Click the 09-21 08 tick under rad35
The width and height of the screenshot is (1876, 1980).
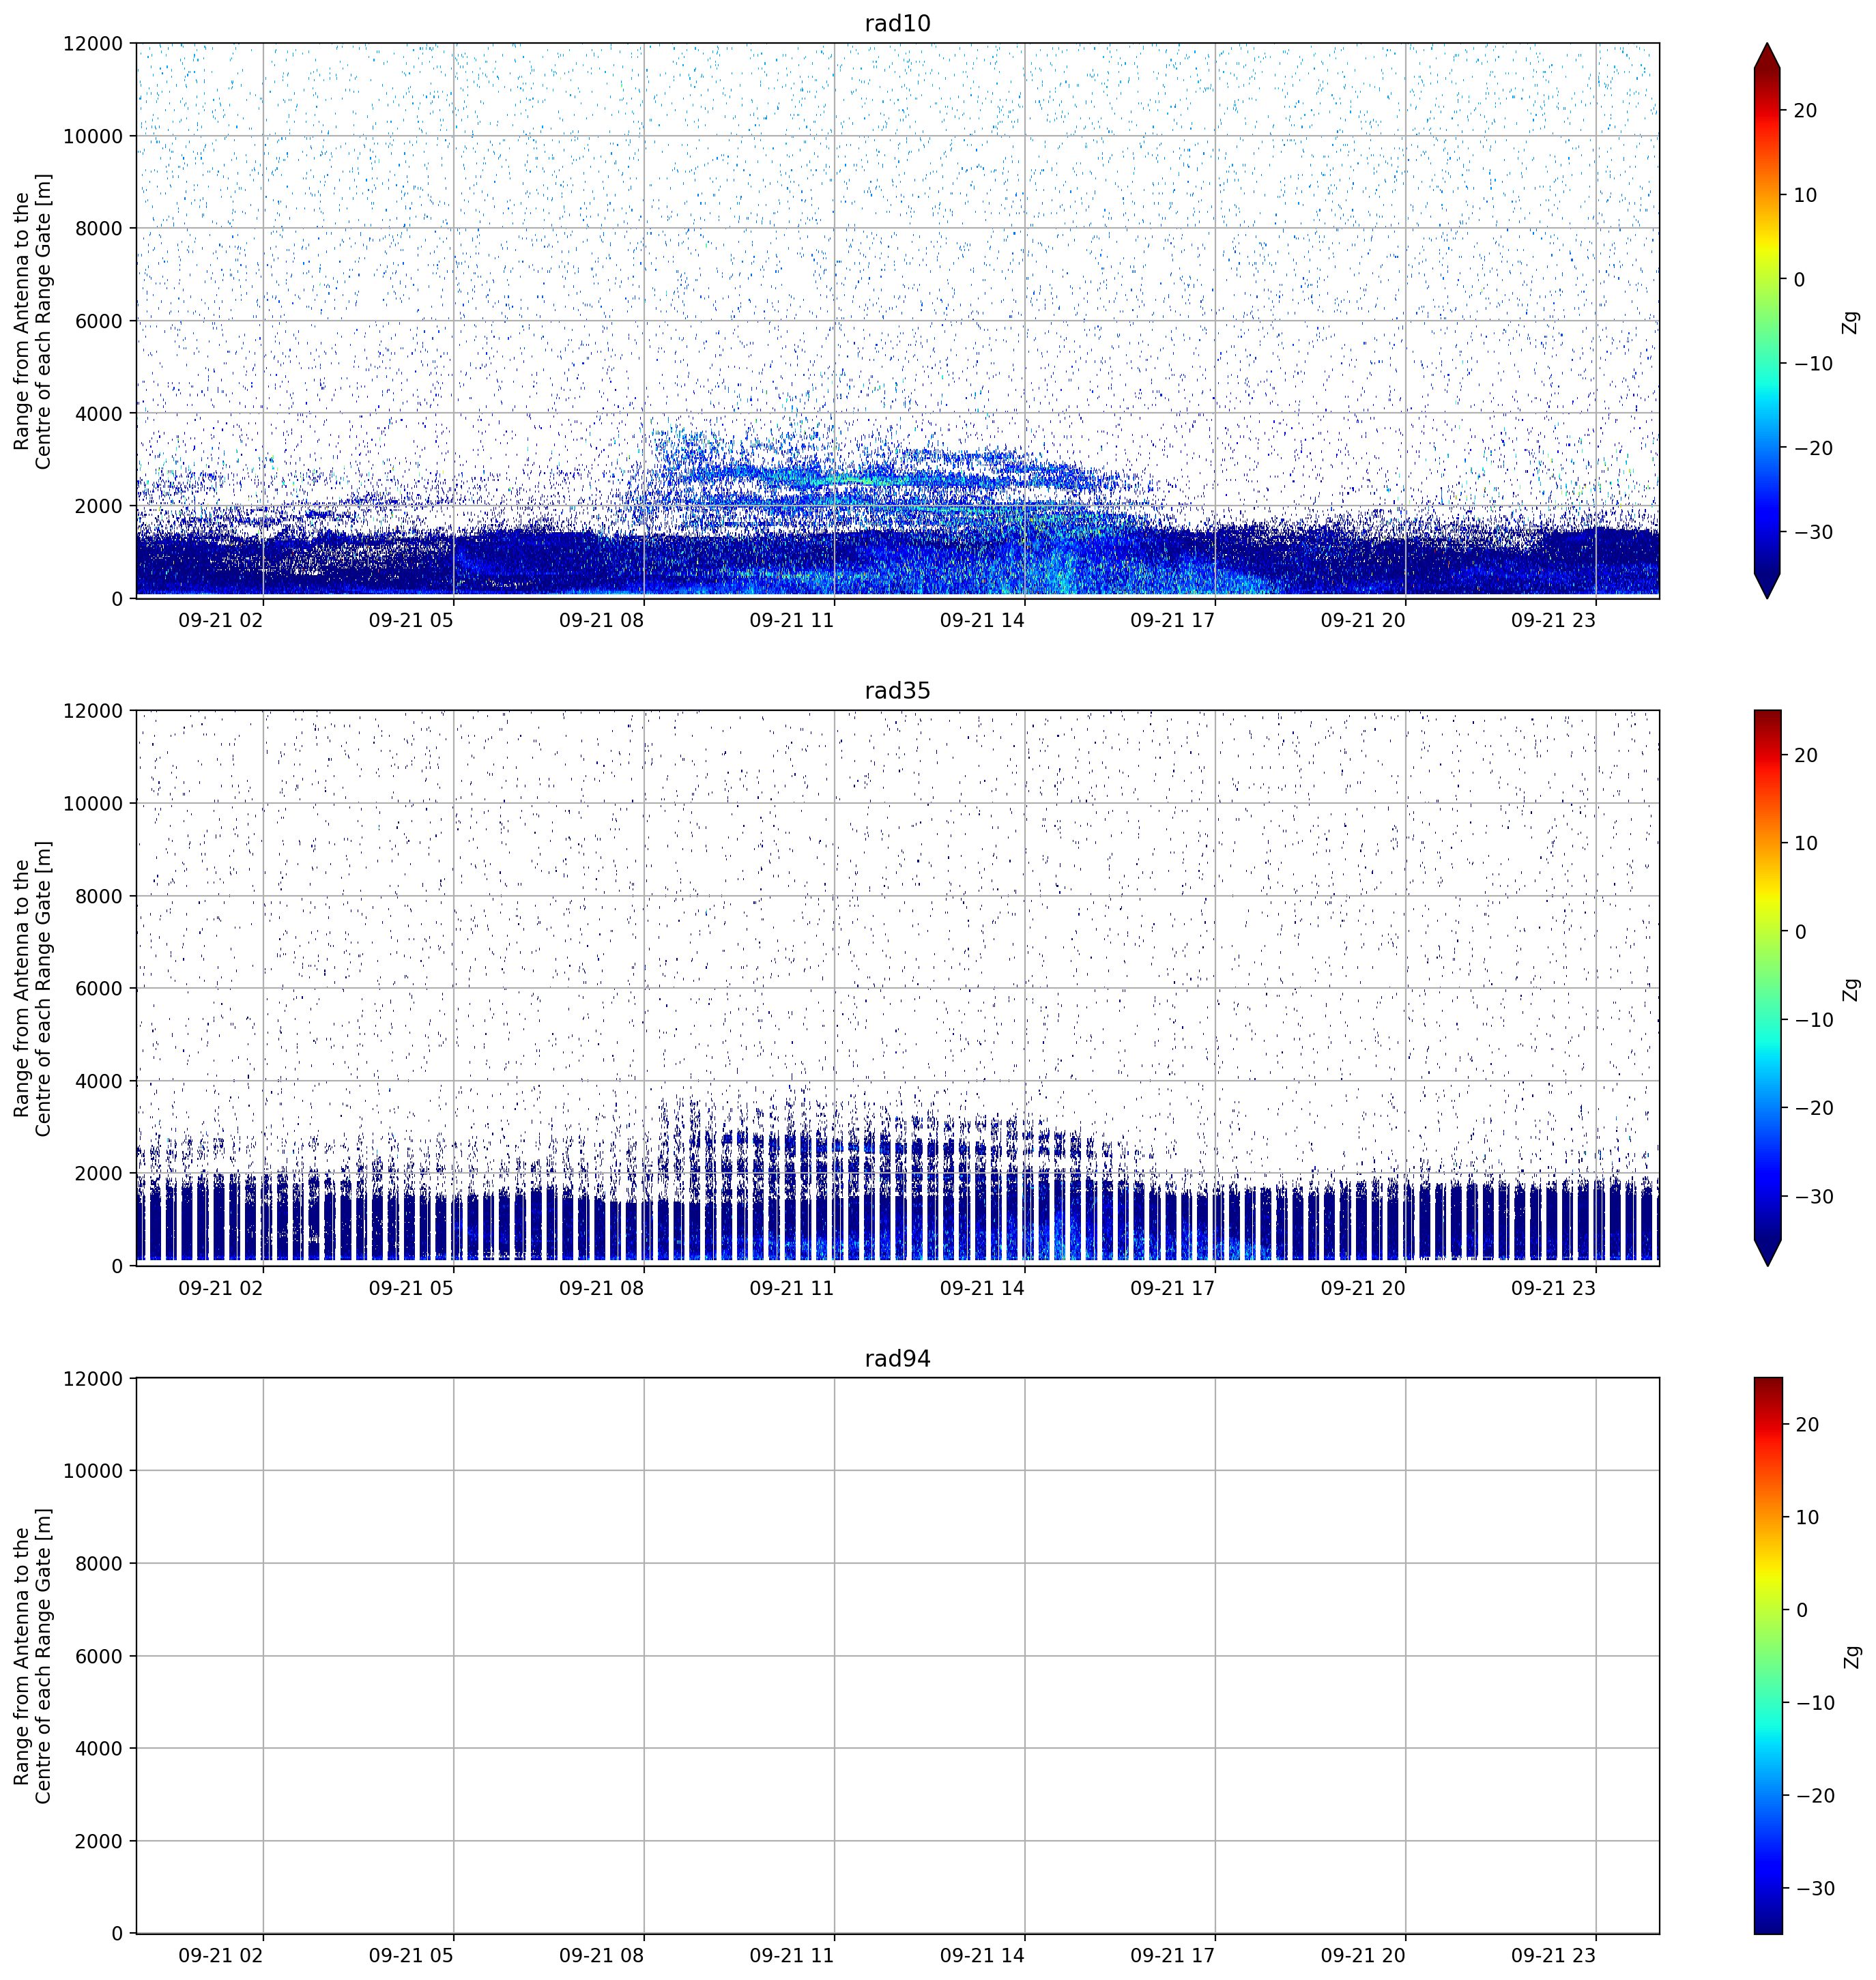[x=601, y=1288]
